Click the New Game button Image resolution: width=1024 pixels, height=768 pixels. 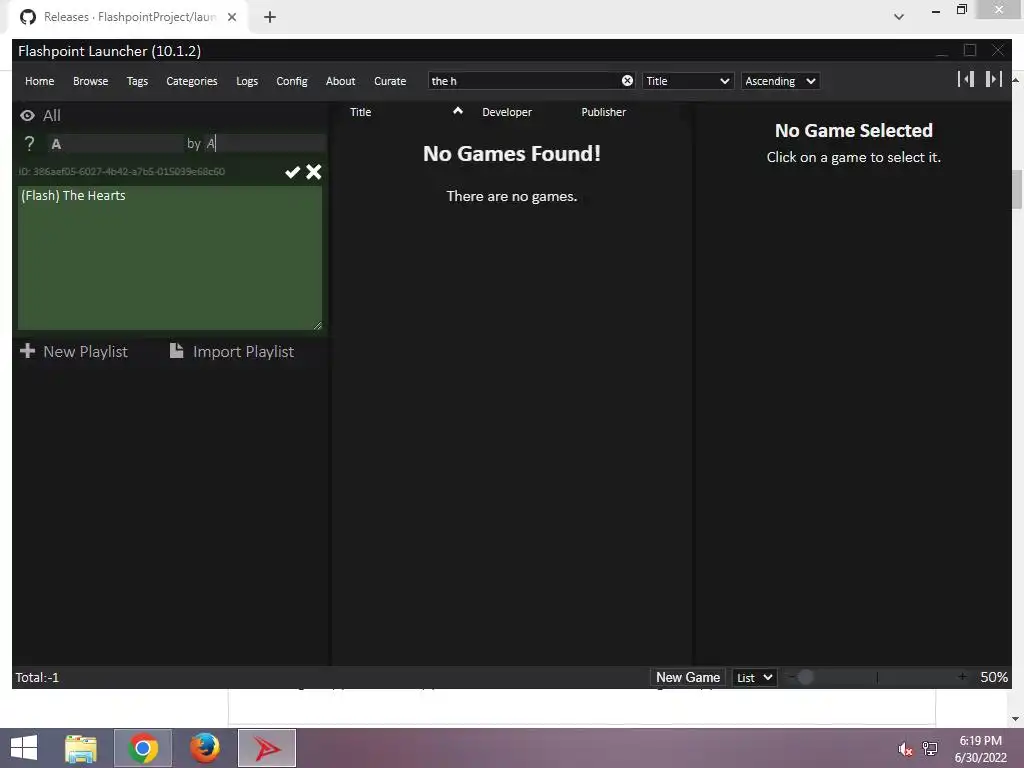(688, 677)
